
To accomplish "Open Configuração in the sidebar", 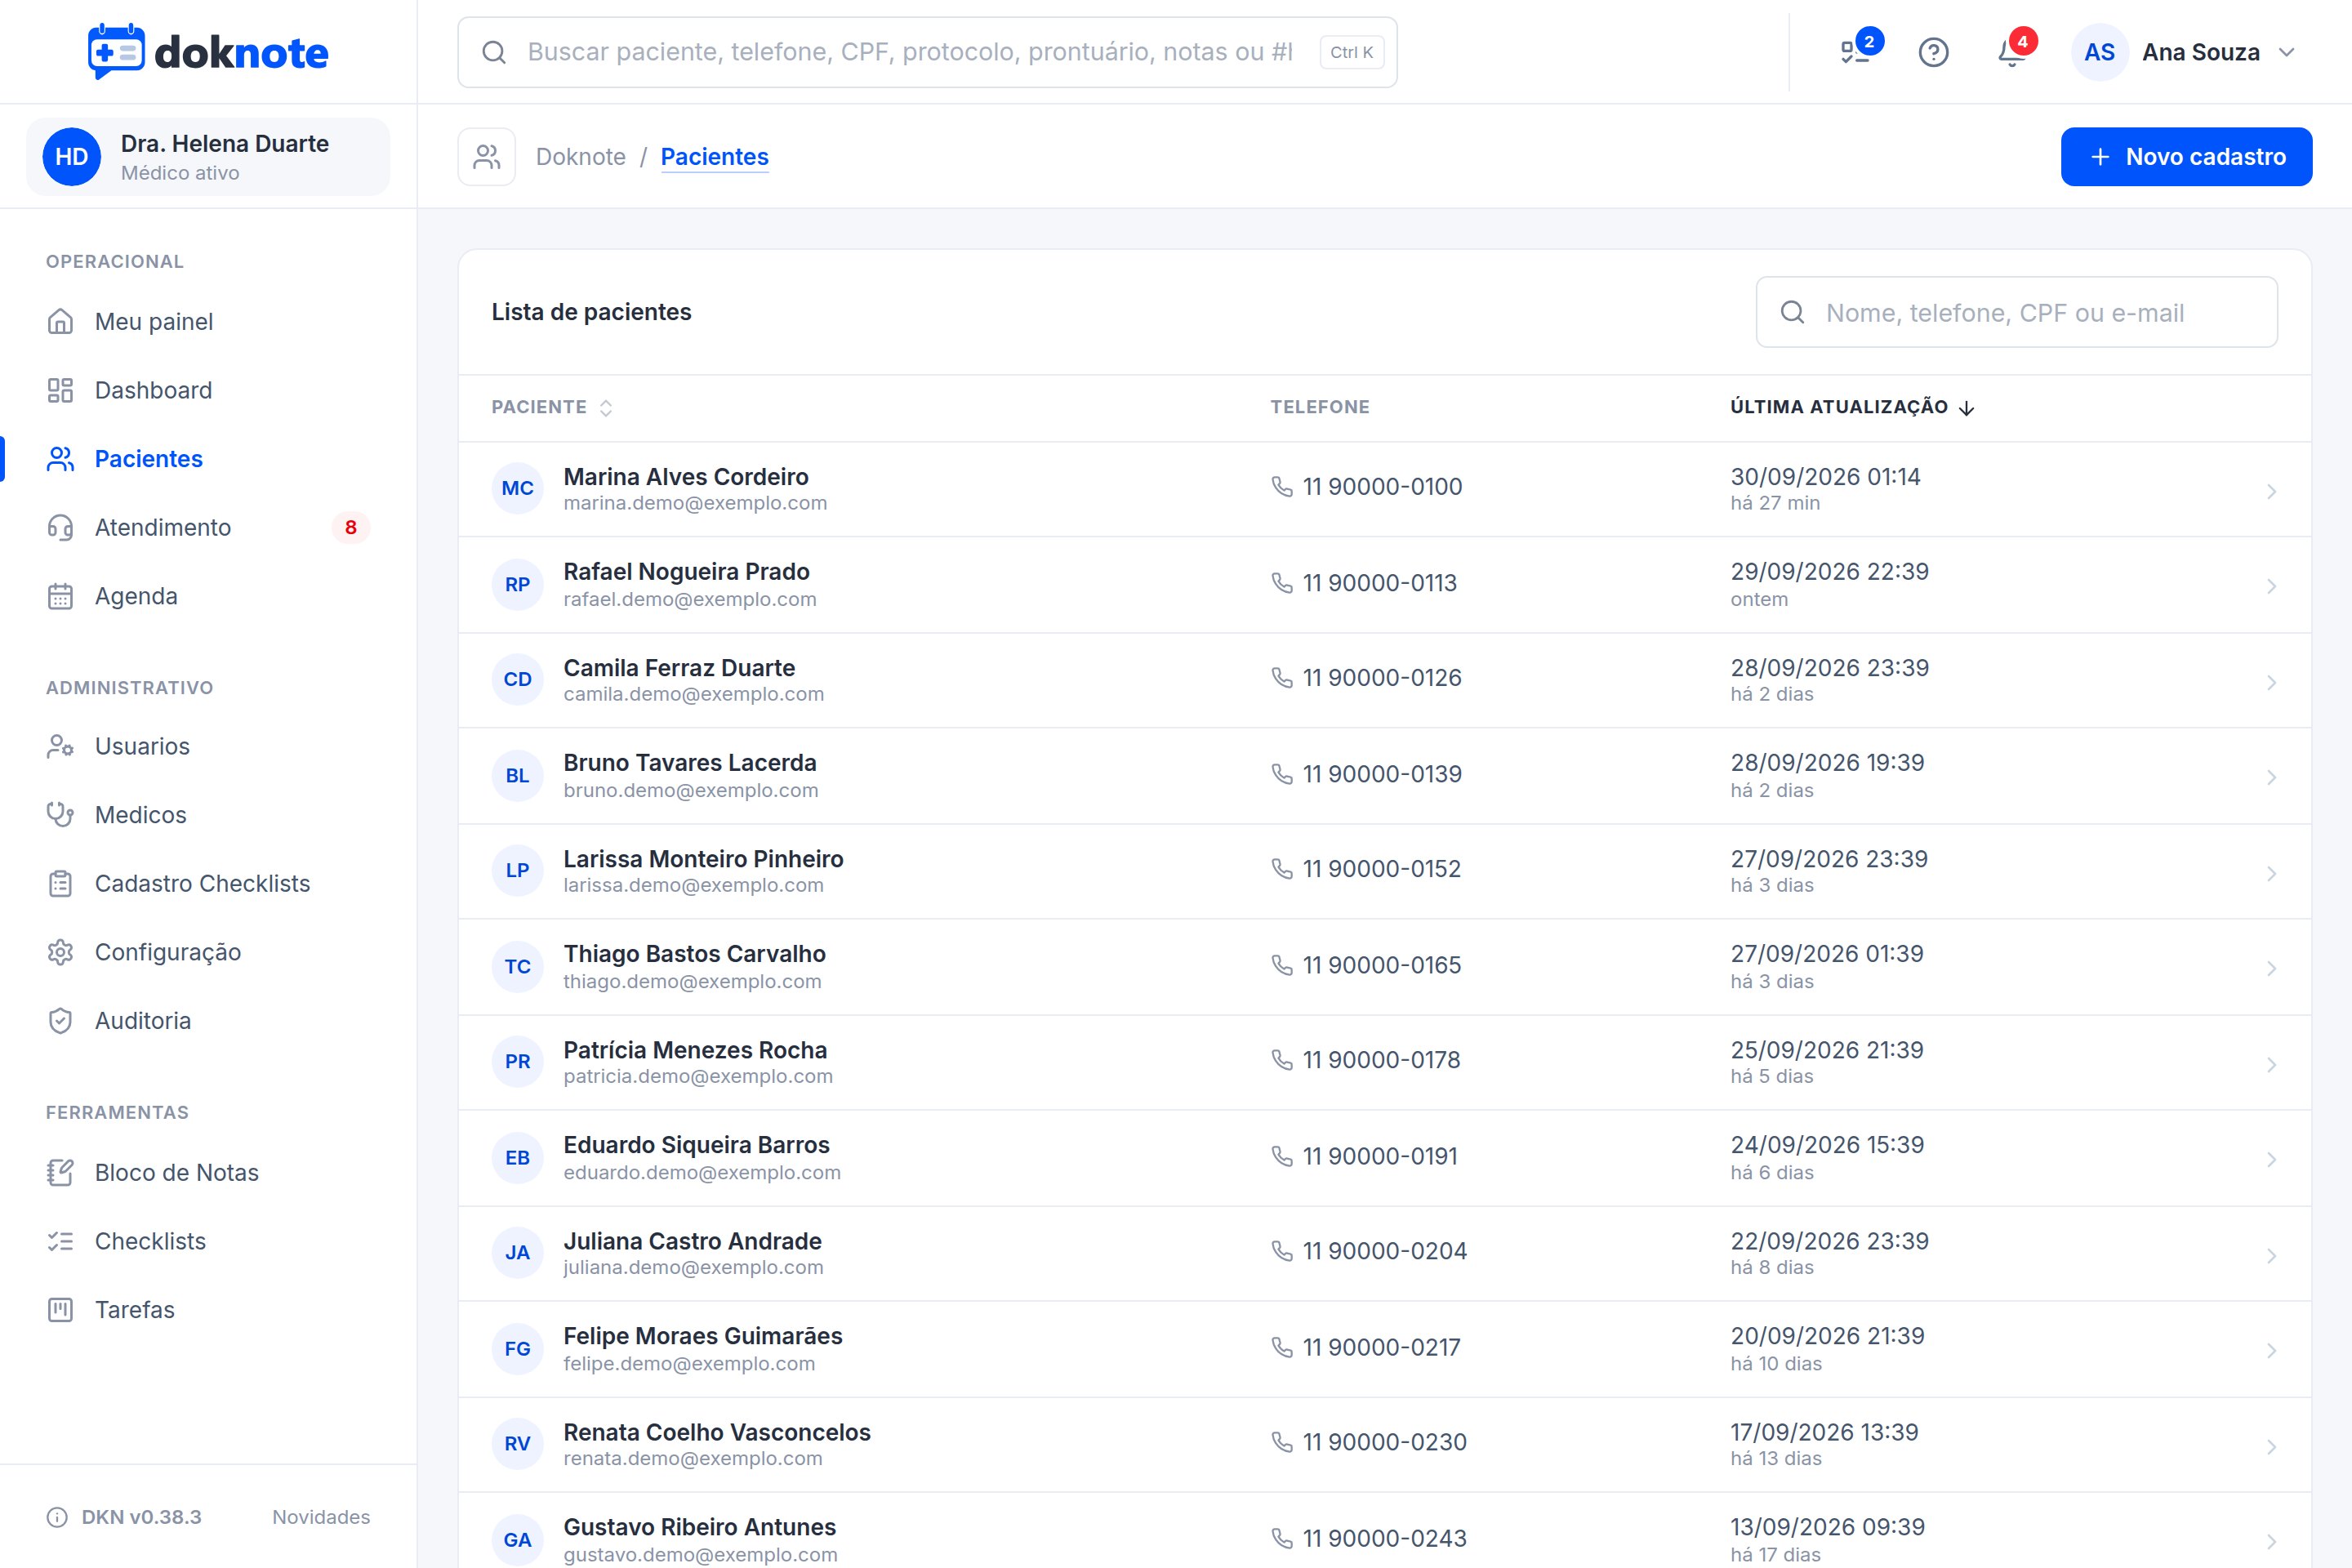I will click(208, 952).
